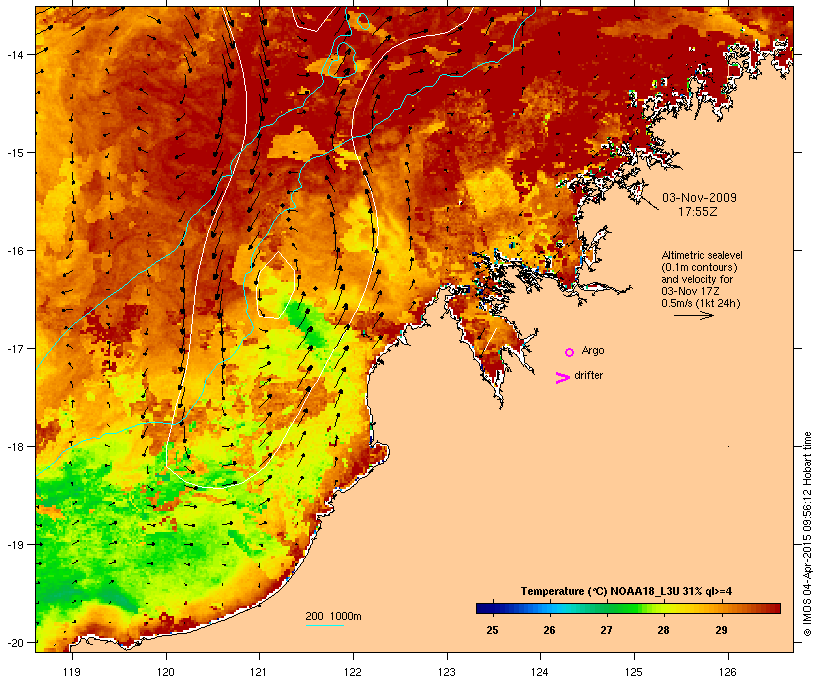Image resolution: width=820 pixels, height=680 pixels.
Task: Click the colorbar value '29'
Action: [x=721, y=630]
